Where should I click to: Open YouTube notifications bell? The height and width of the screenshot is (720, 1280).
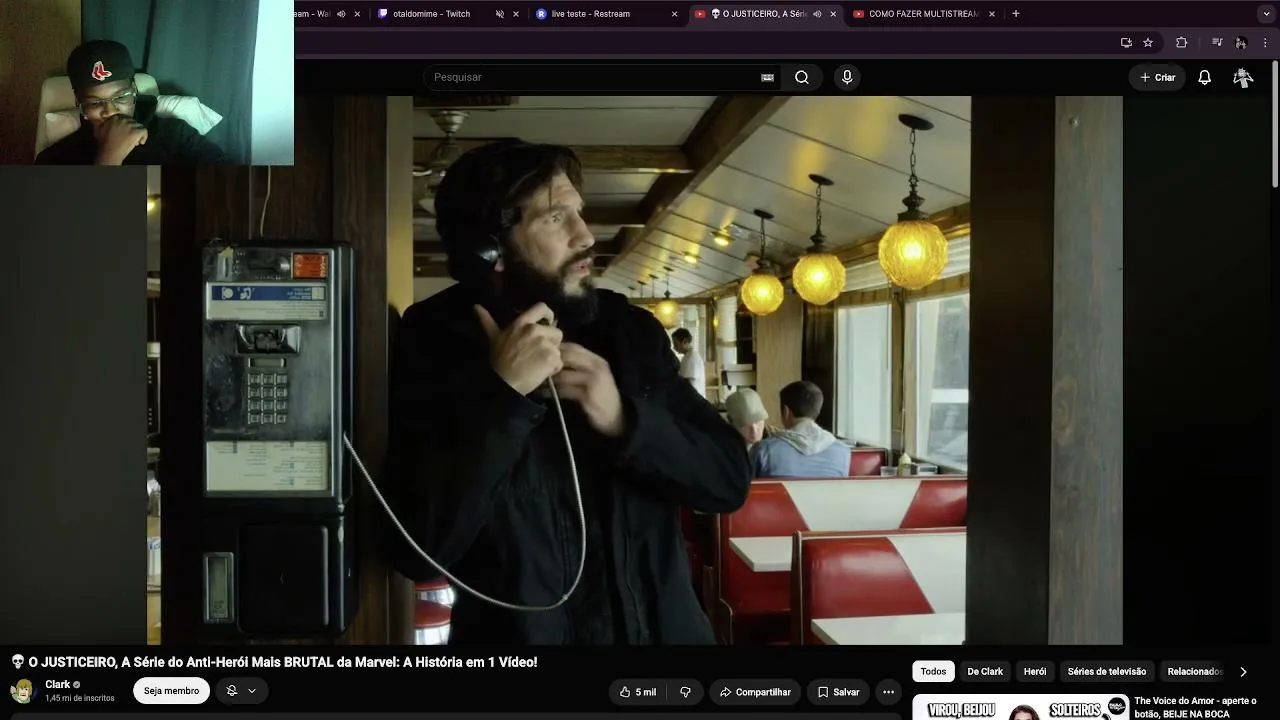(x=1205, y=77)
